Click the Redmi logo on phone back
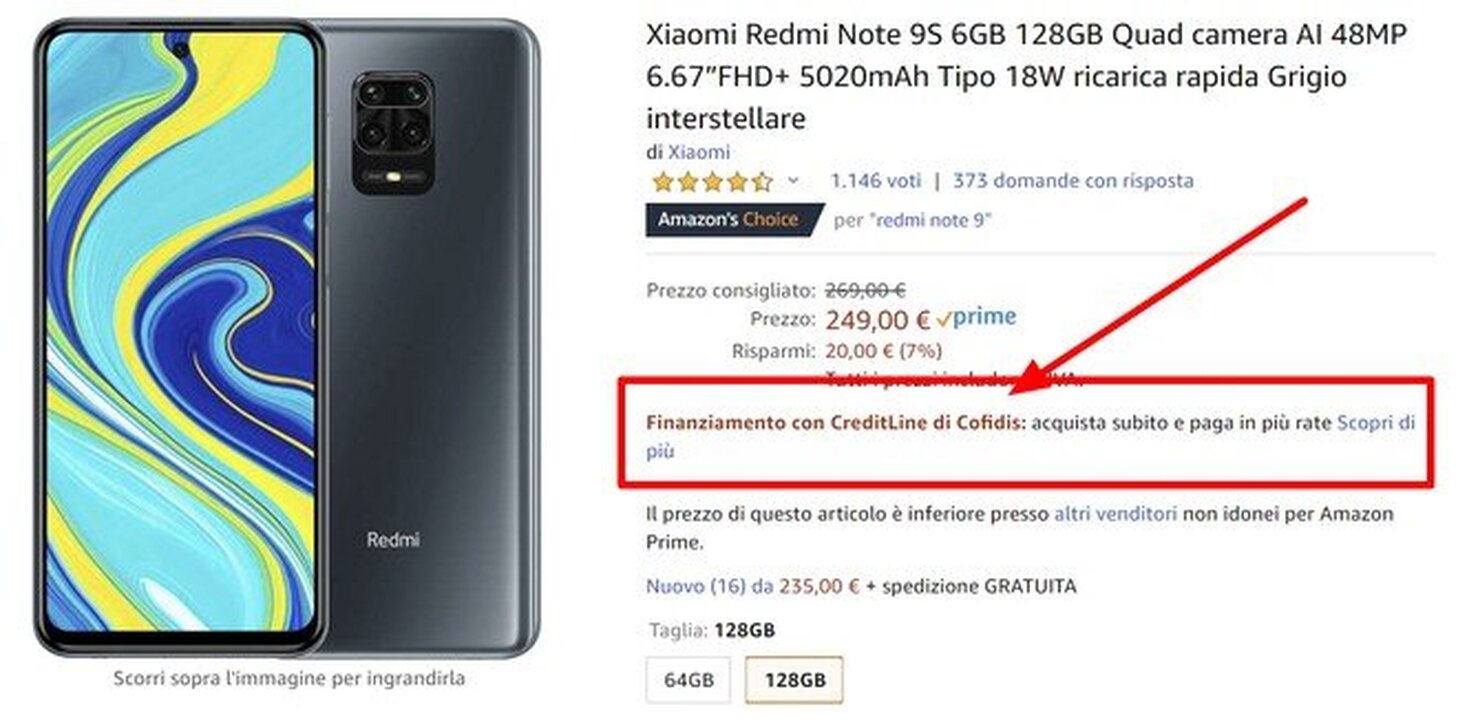The height and width of the screenshot is (720, 1458). pyautogui.click(x=393, y=540)
